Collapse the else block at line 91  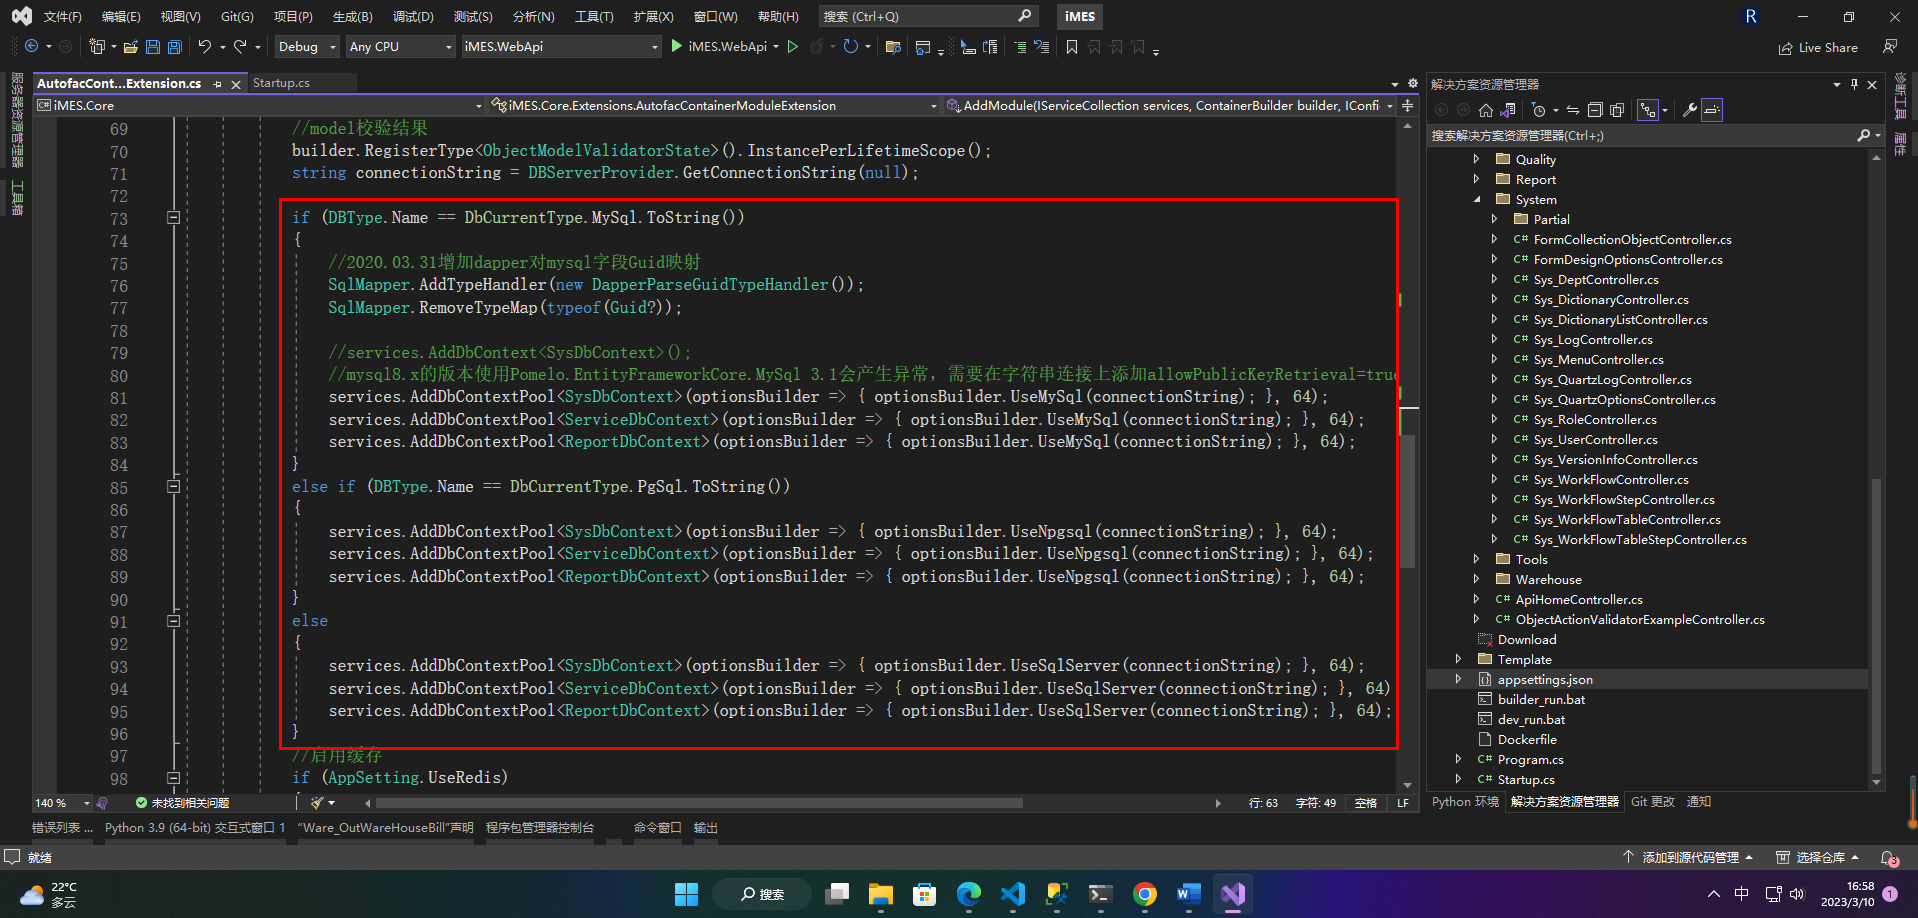[x=173, y=620]
